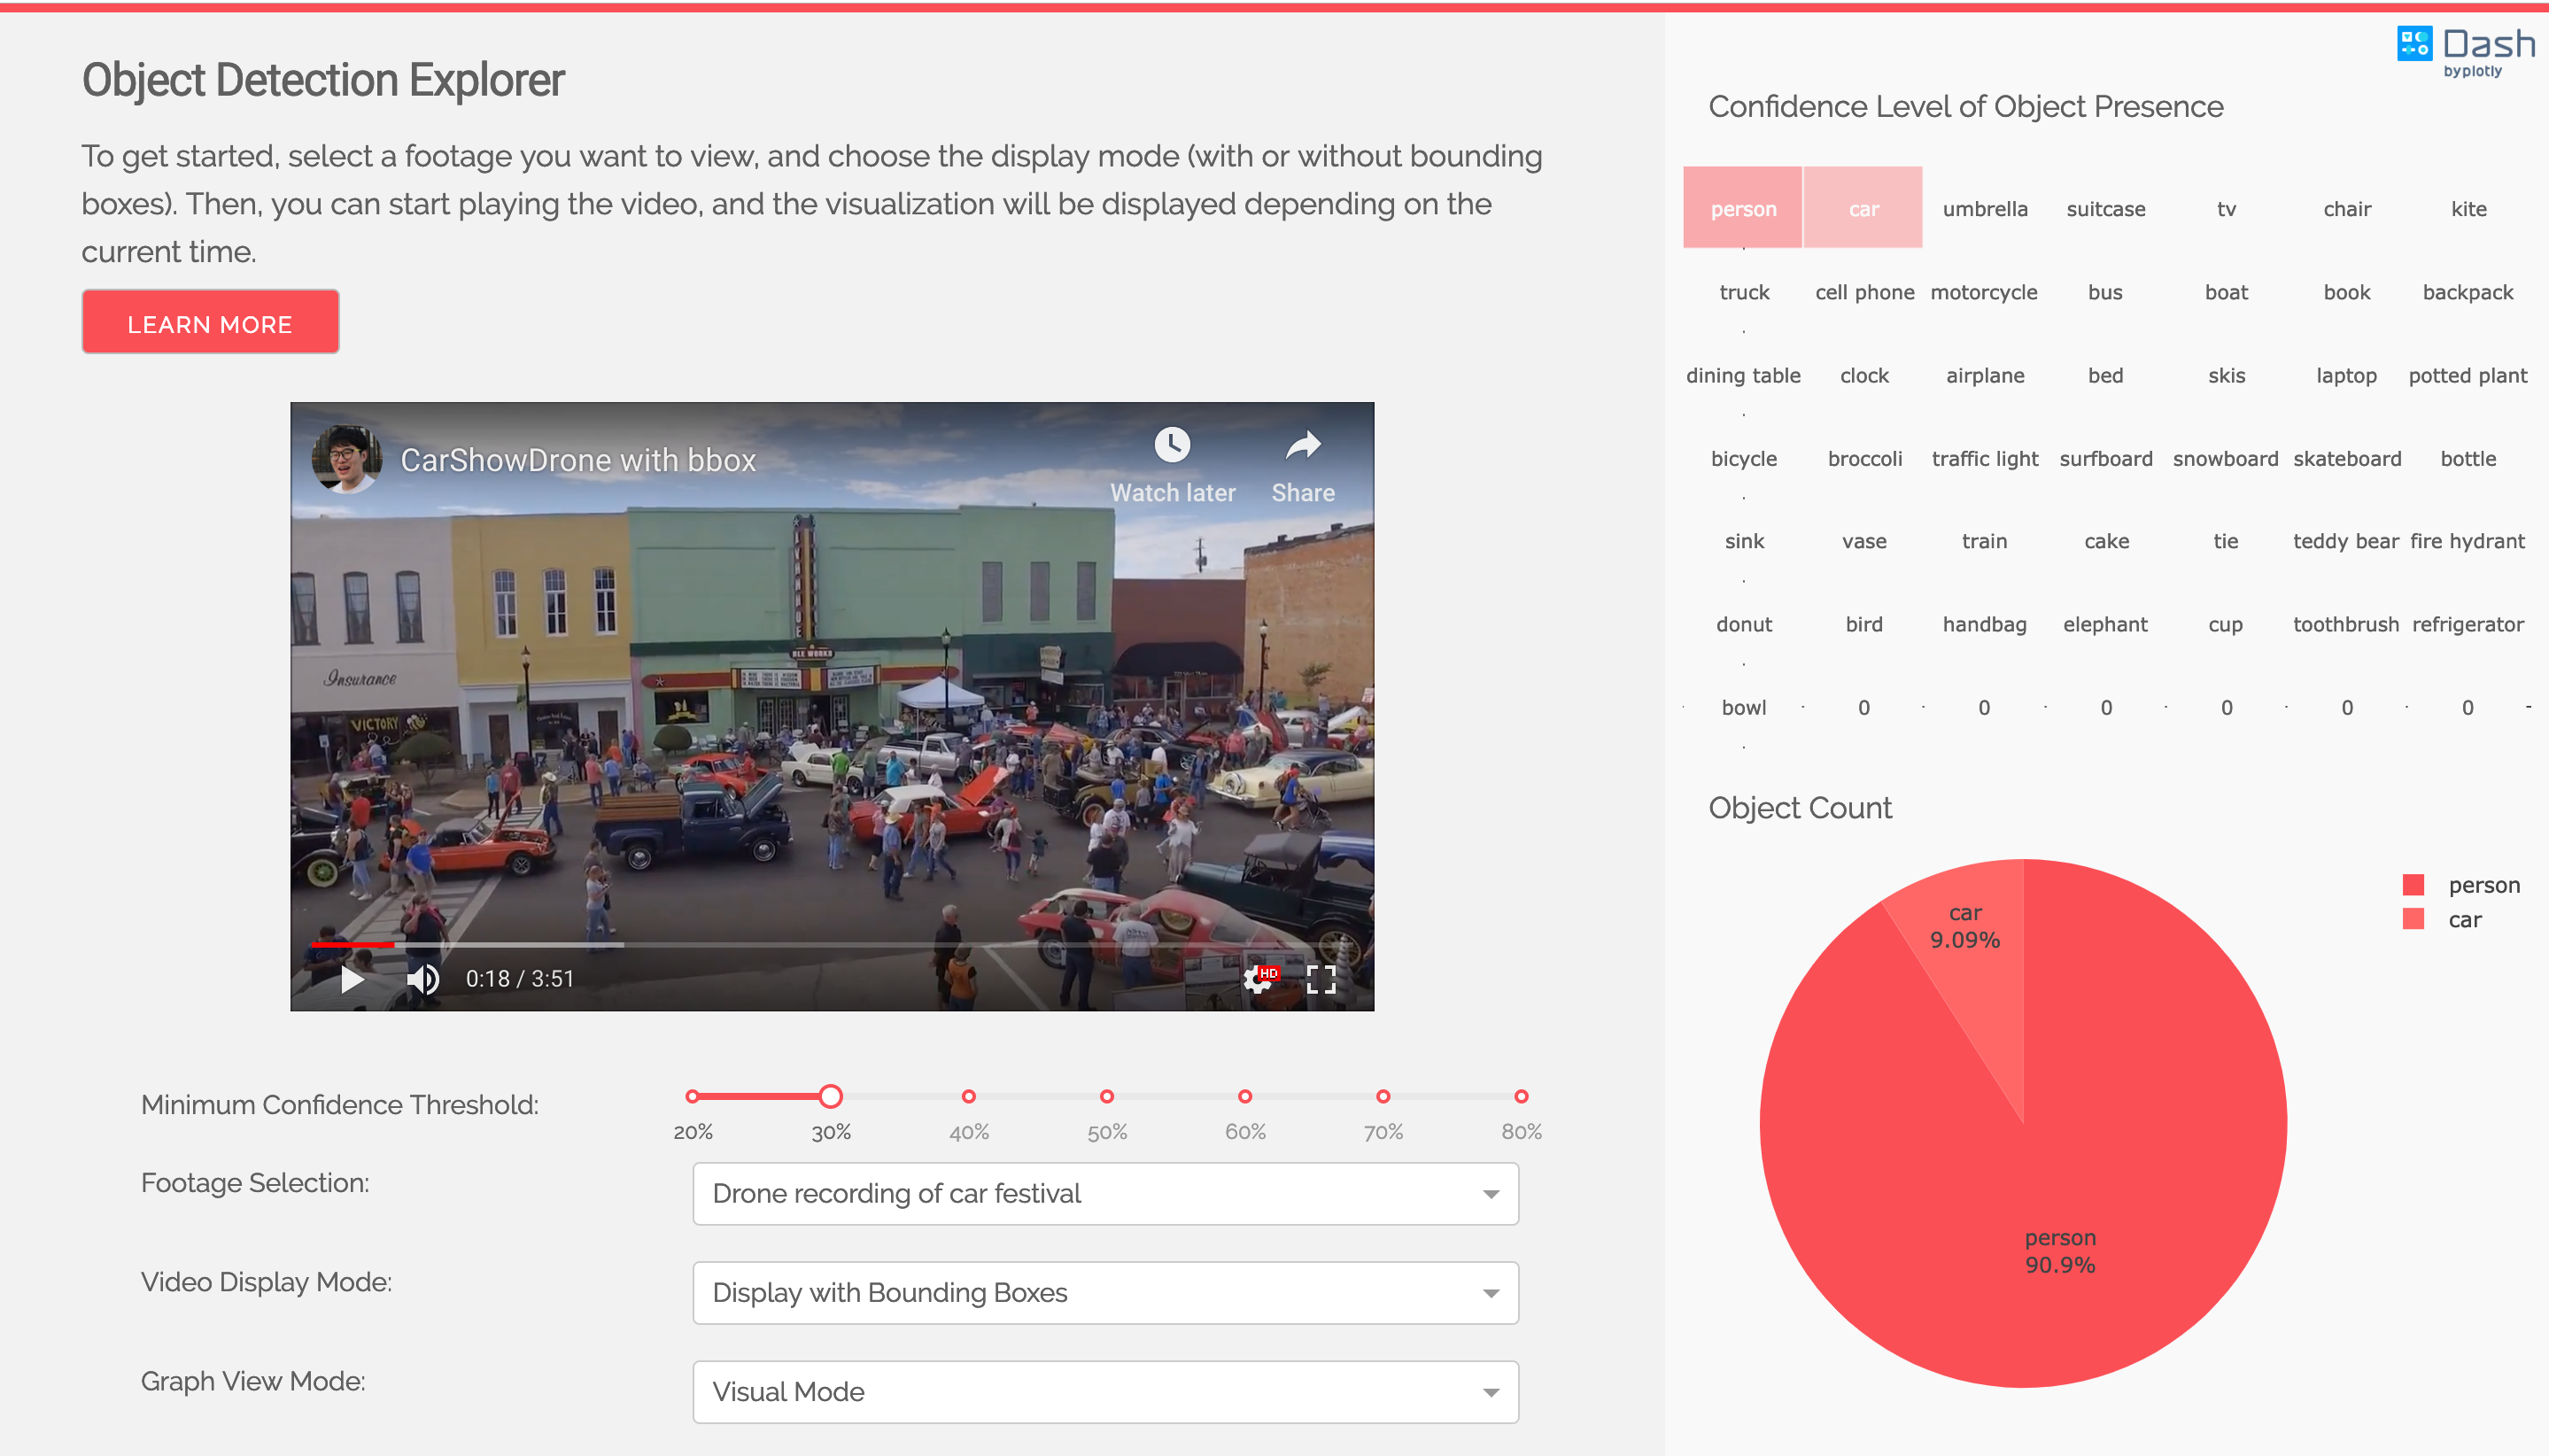Click the channel avatar in video
Viewport: 2549px width, 1456px height.
[x=346, y=459]
